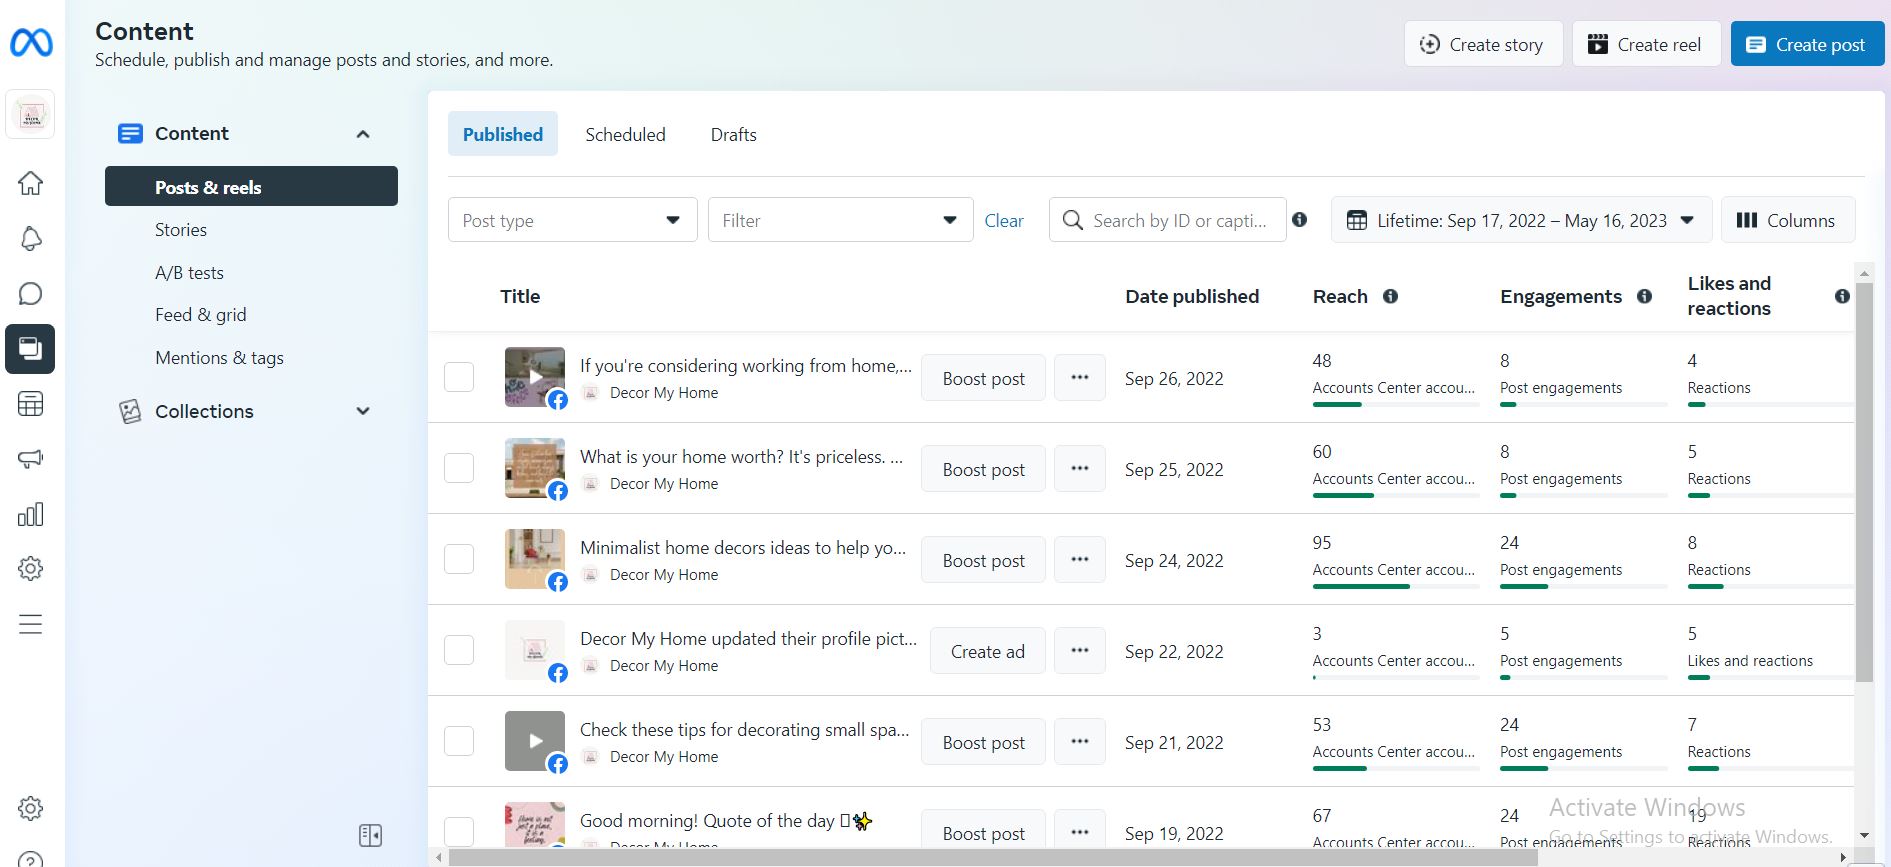1891x867 pixels.
Task: Open the Filter dropdown
Action: [840, 220]
